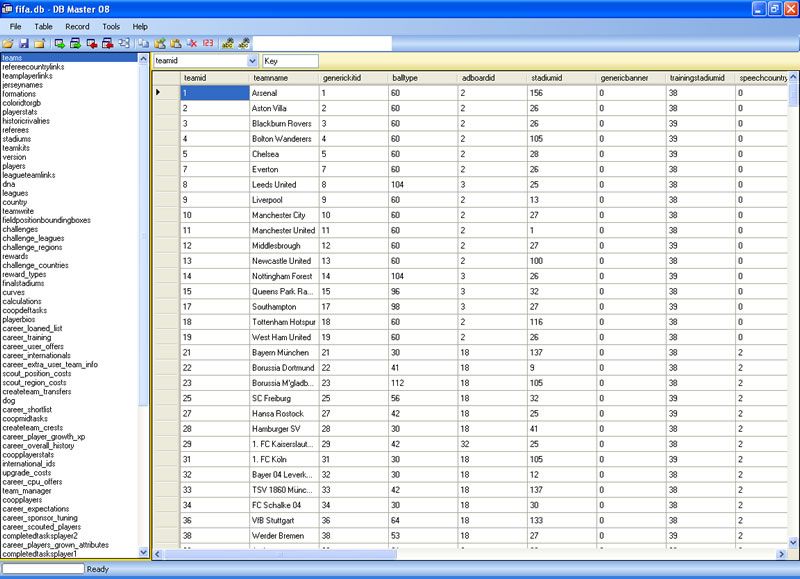Click the Key search input field
This screenshot has height=579, width=800.
(290, 61)
